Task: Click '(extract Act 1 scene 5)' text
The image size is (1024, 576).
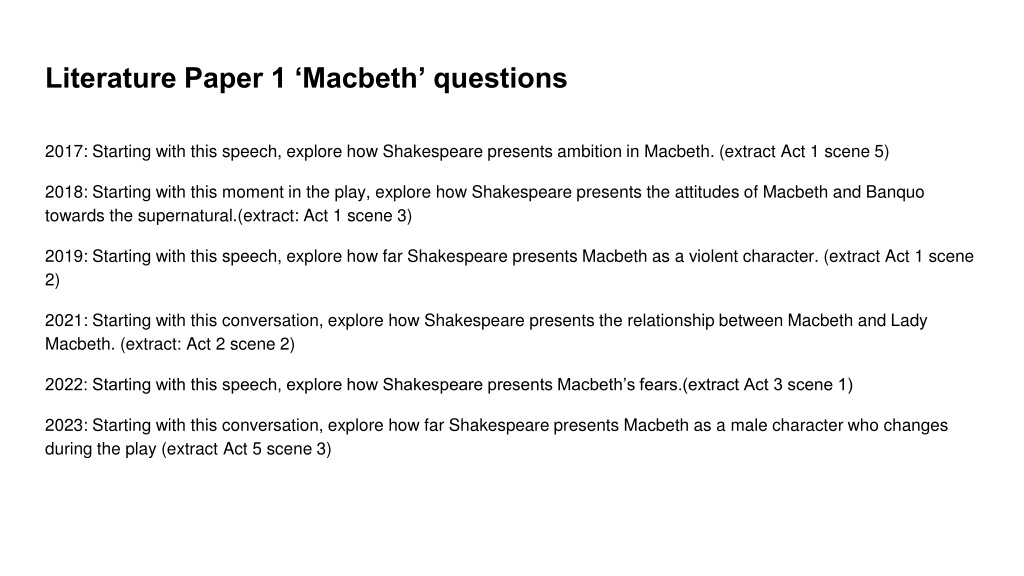Action: (x=804, y=152)
